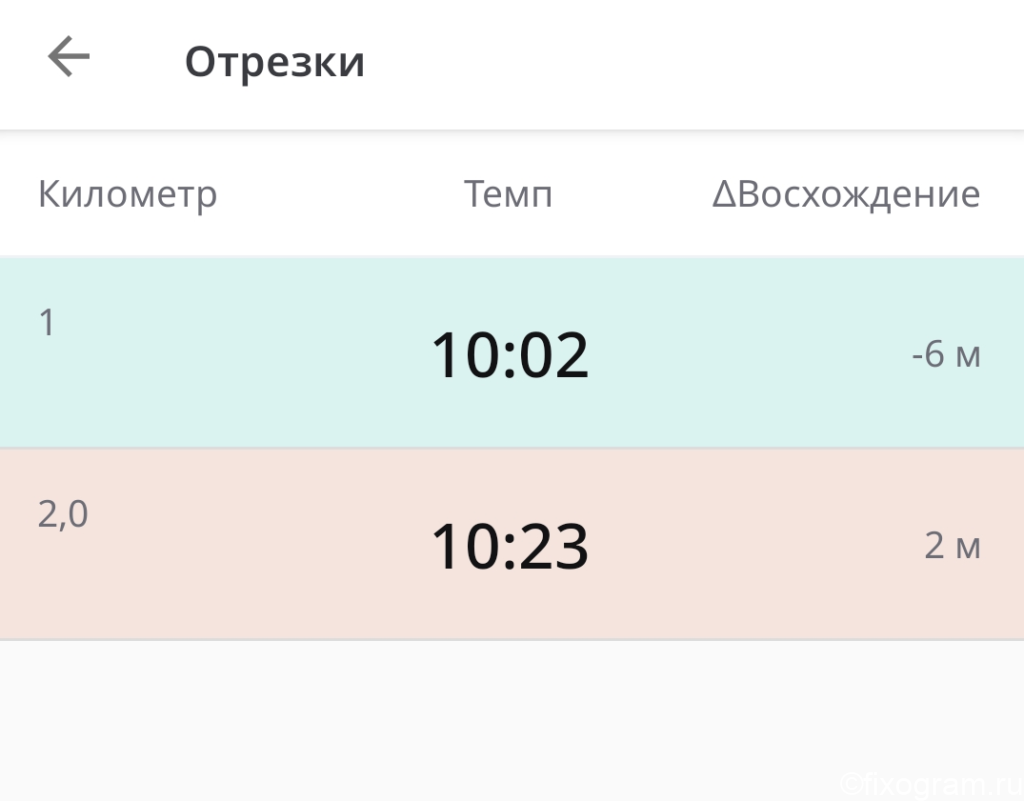Tap the 2,0 kilometer label
This screenshot has height=801, width=1024.
(x=63, y=514)
